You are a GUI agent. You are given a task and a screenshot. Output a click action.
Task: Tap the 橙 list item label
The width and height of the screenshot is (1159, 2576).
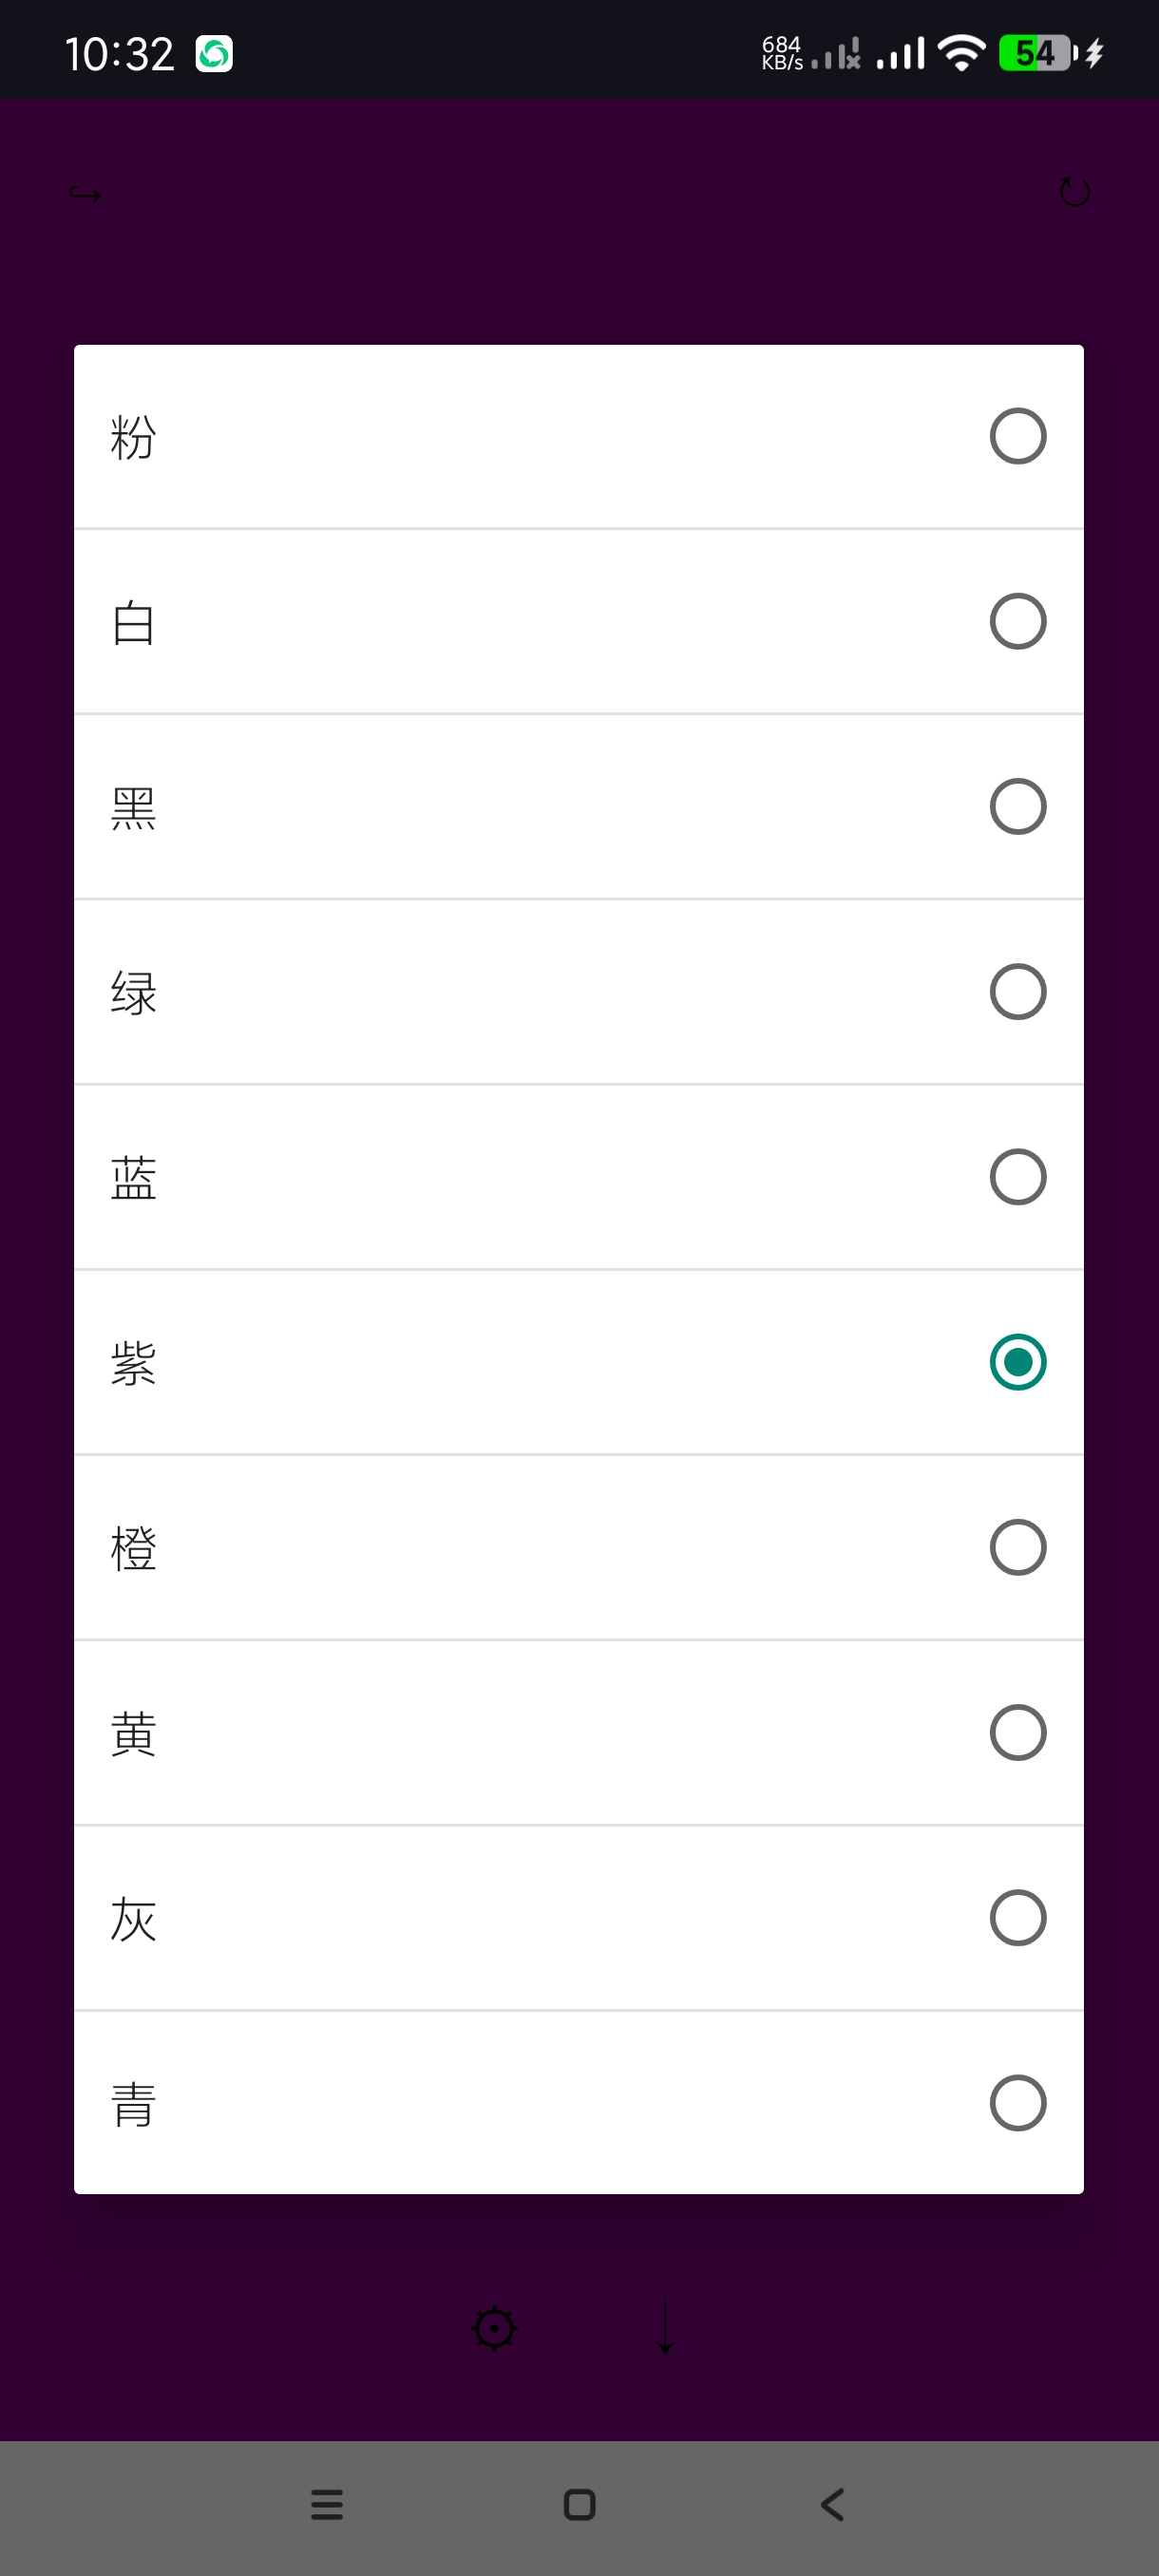pos(134,1548)
